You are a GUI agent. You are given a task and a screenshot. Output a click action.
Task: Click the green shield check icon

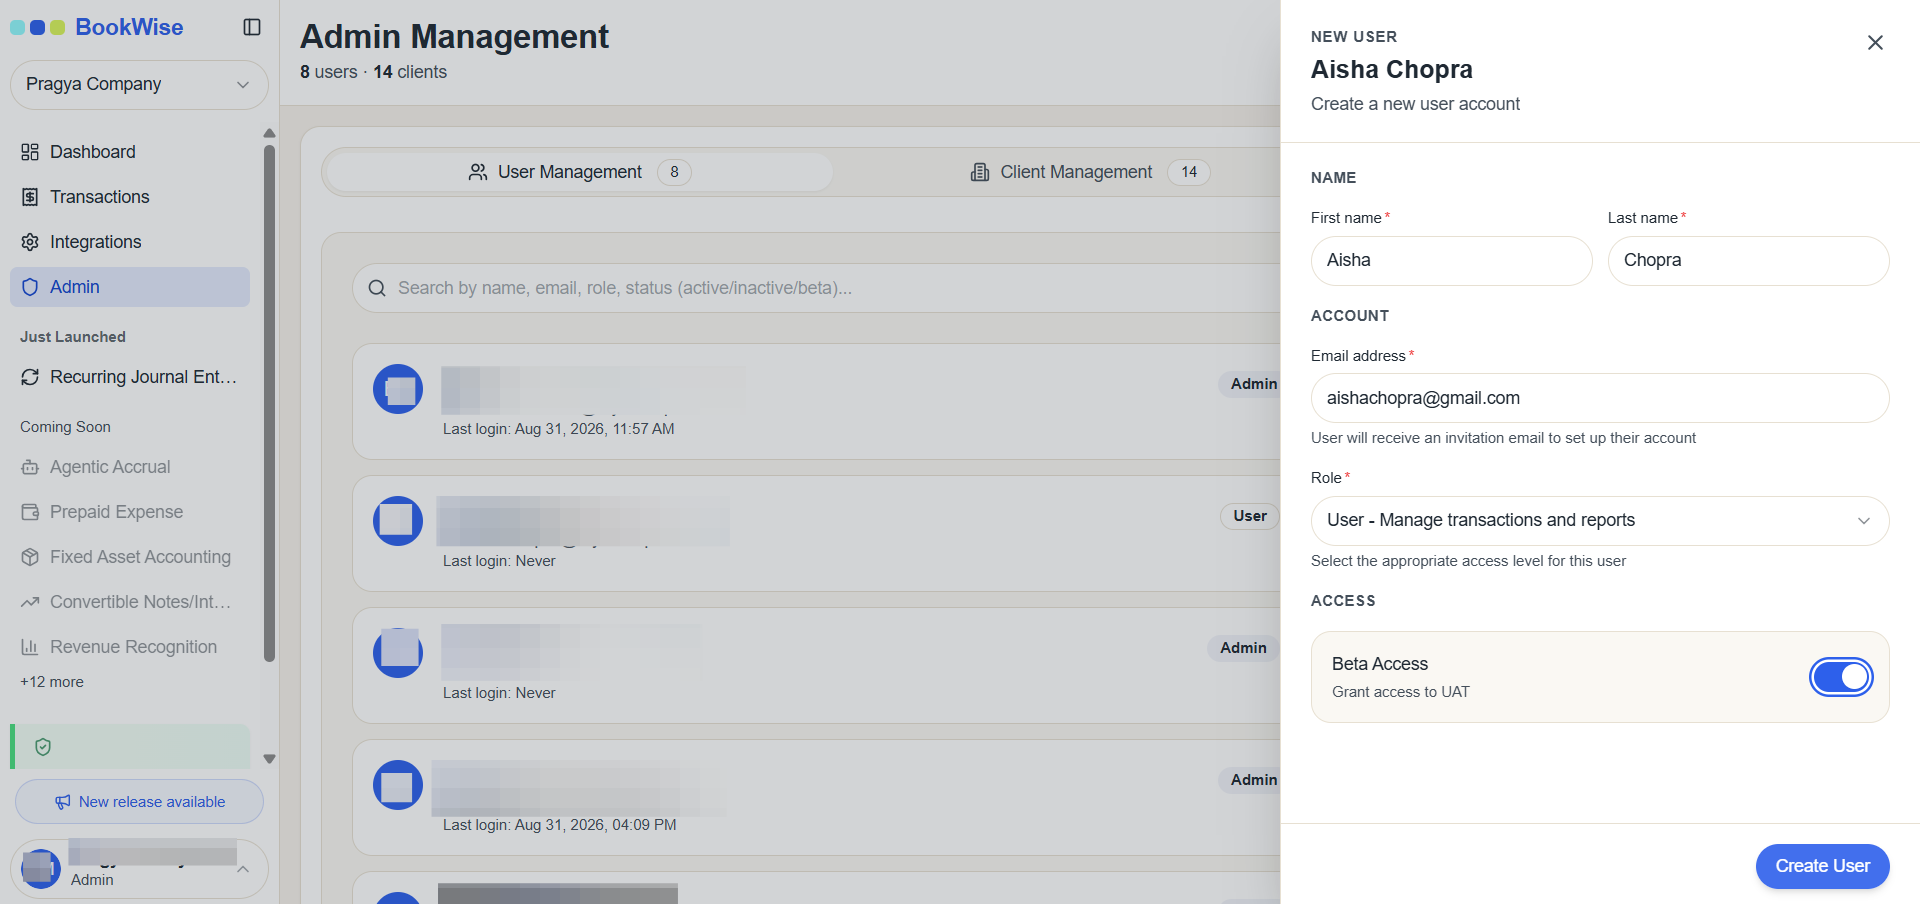pos(43,747)
